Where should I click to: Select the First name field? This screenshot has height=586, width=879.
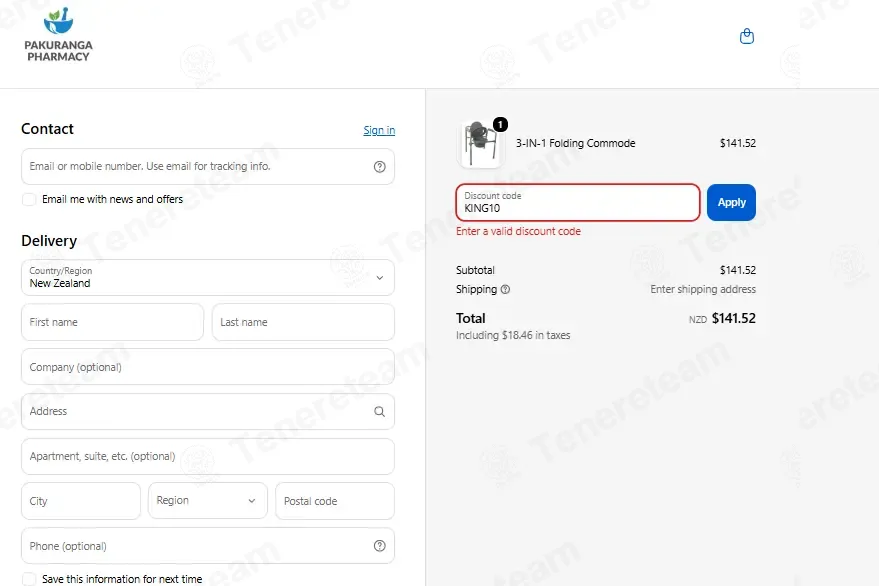[x=112, y=322]
